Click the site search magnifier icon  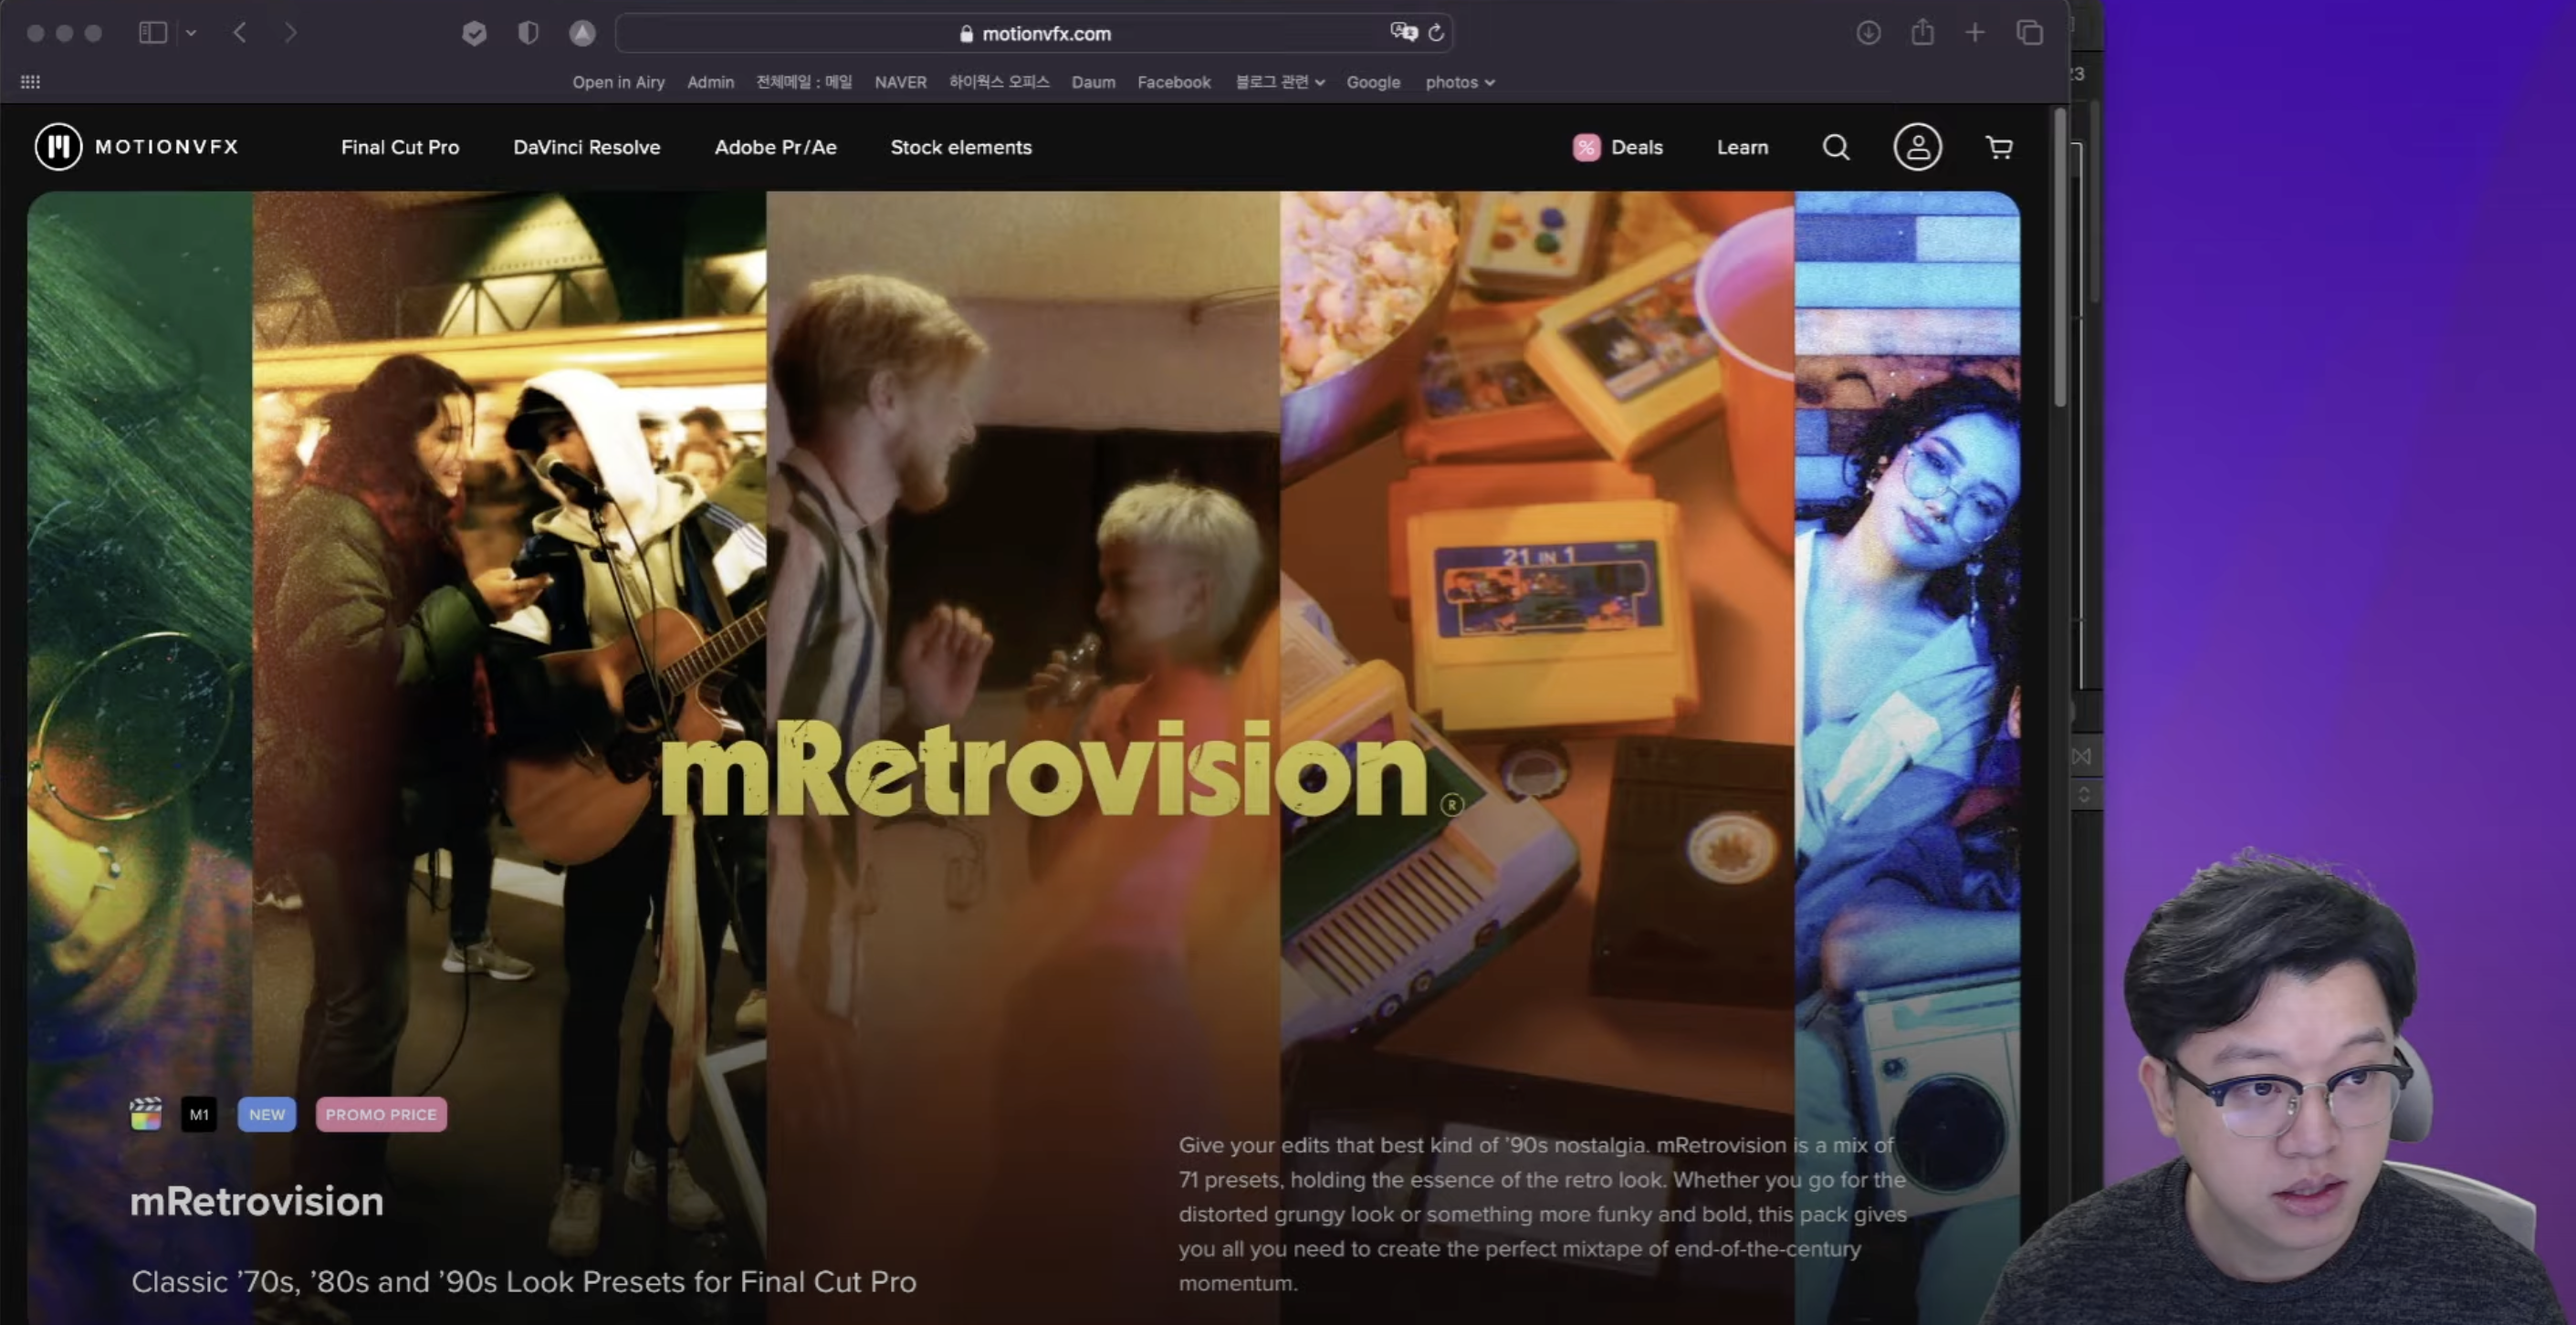click(1836, 147)
